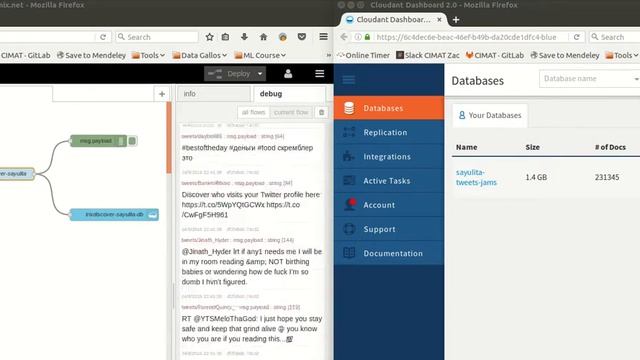The height and width of the screenshot is (360, 640).
Task: Click the Cloudant URL address field
Action: (x=466, y=37)
